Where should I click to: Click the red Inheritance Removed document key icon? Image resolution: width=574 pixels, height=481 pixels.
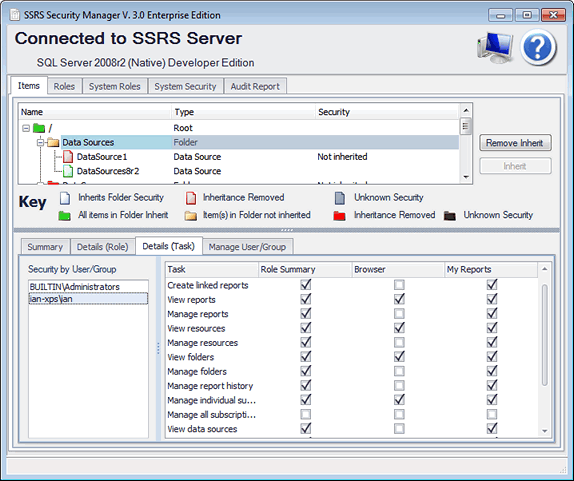[x=191, y=198]
